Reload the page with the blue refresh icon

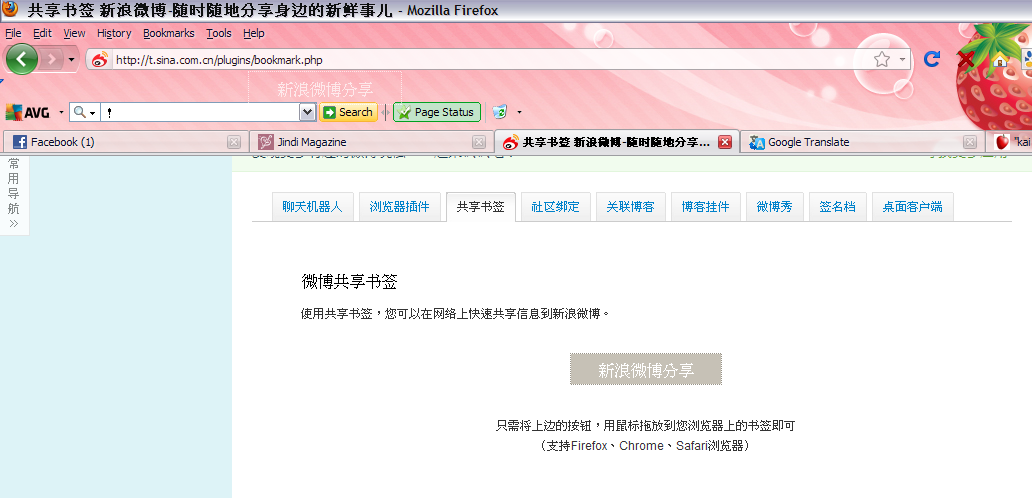coord(931,59)
